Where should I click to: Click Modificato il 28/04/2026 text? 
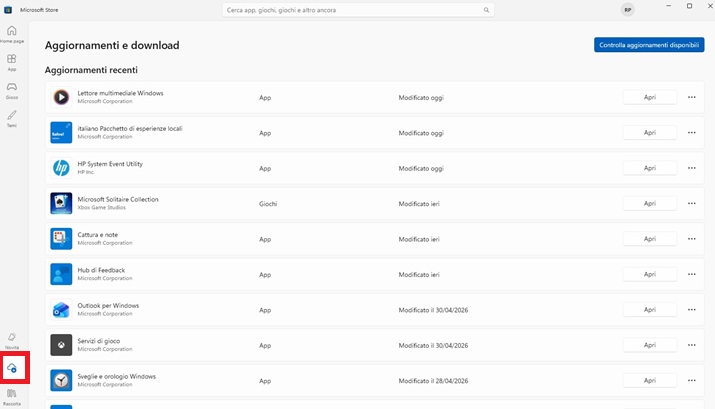coord(433,381)
